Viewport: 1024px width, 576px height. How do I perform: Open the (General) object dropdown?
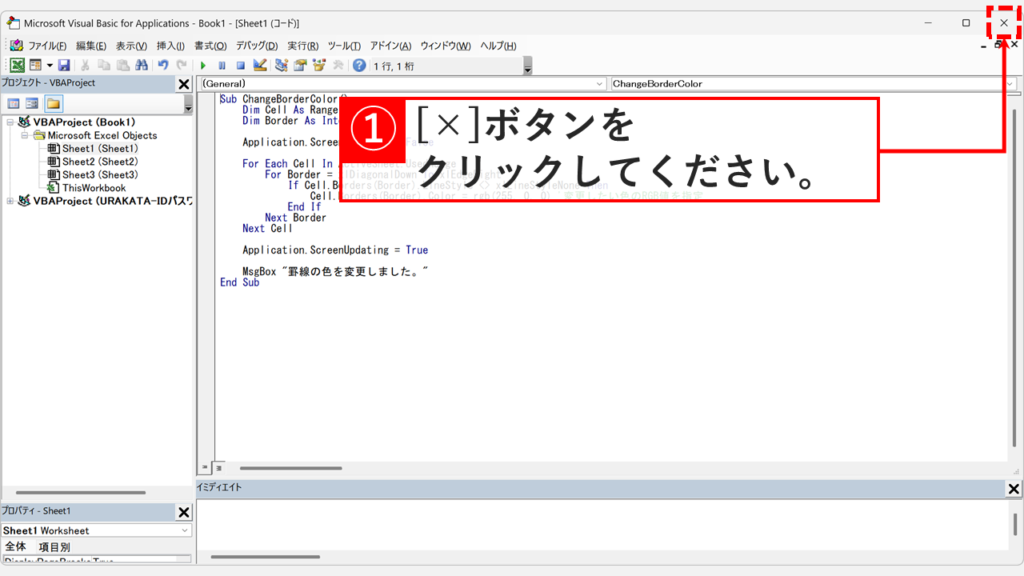coord(600,83)
